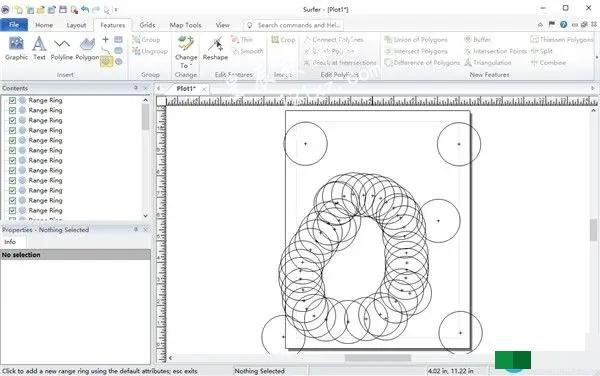
Task: Click the Ungroup button
Action: click(150, 51)
